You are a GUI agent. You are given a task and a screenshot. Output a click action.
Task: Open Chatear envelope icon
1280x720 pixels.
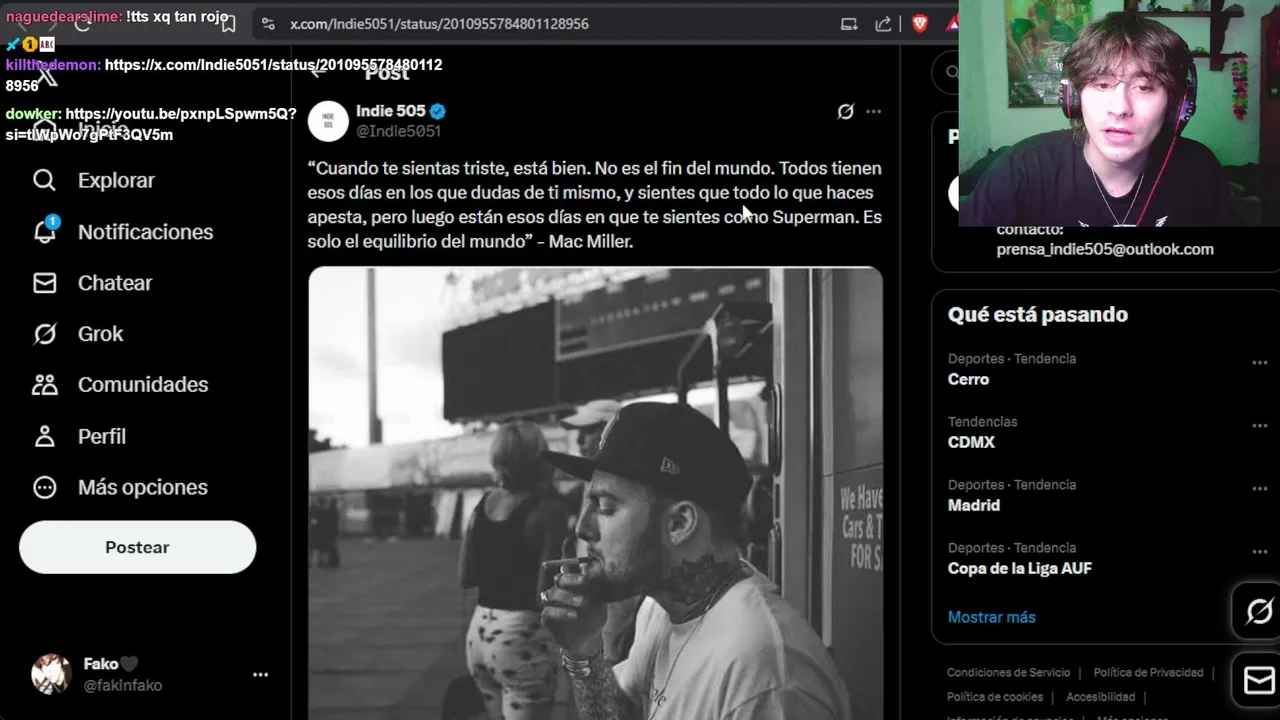coord(44,283)
